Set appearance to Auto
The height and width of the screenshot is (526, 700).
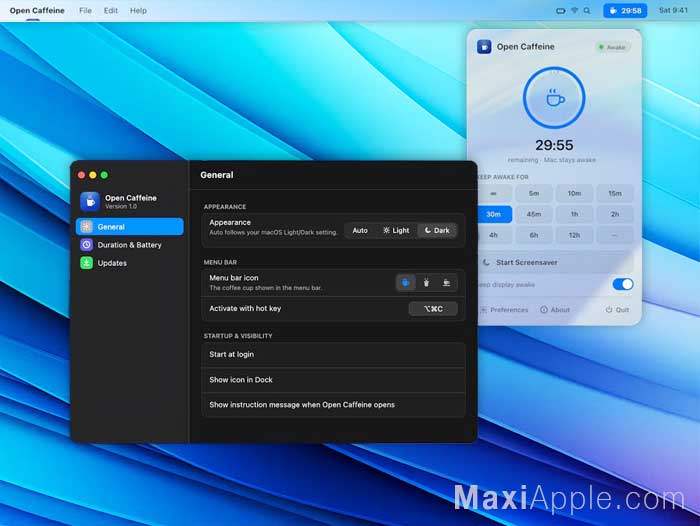coord(360,230)
